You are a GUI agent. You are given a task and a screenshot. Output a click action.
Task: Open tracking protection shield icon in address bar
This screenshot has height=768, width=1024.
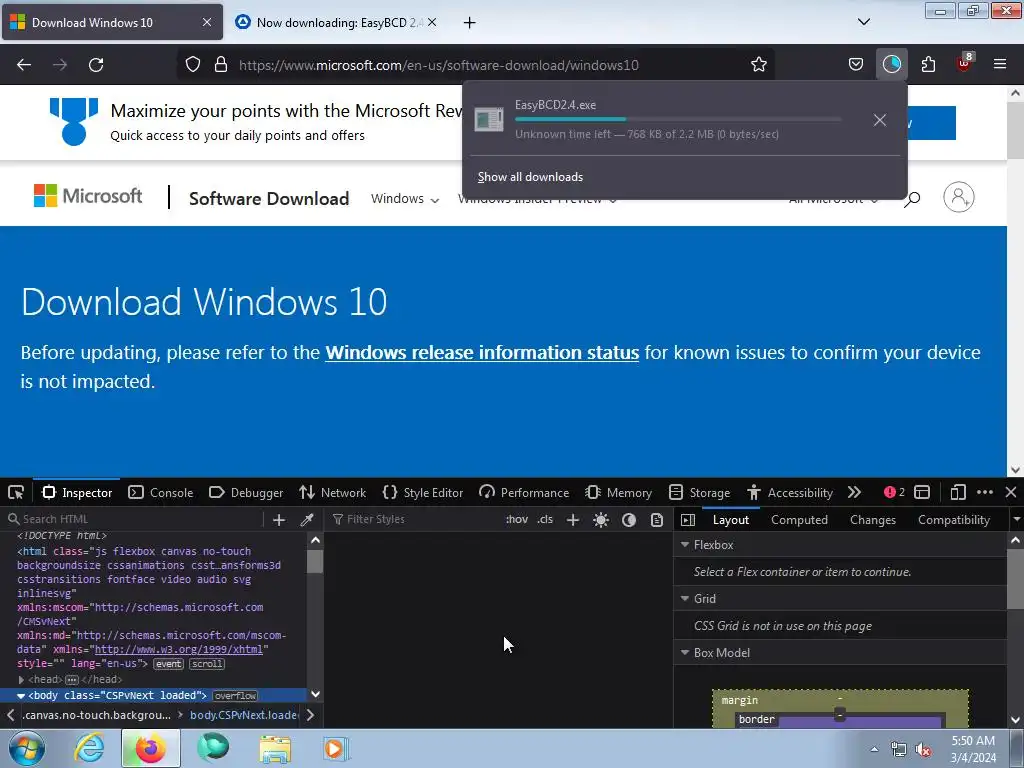193,65
